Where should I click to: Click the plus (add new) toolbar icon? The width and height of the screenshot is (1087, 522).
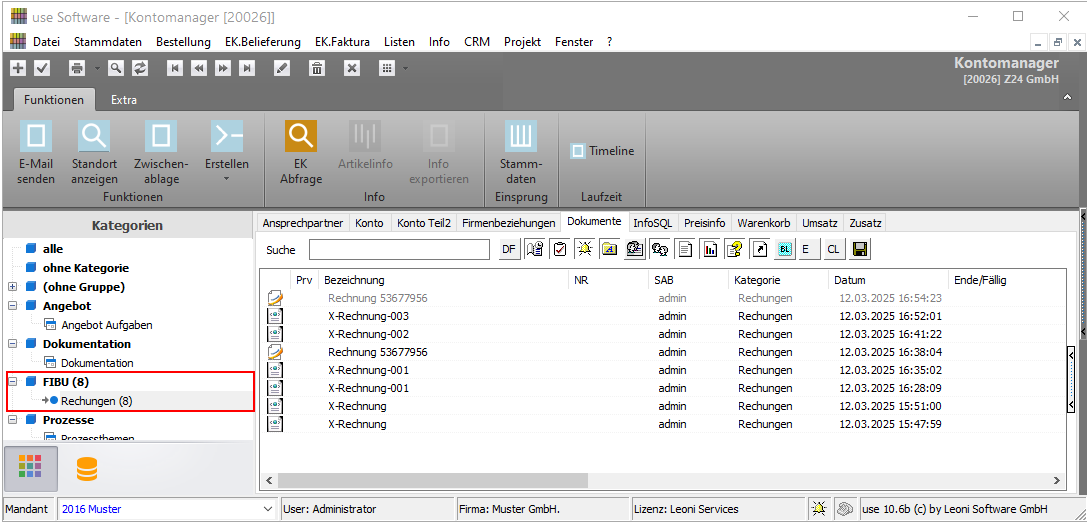tap(19, 68)
